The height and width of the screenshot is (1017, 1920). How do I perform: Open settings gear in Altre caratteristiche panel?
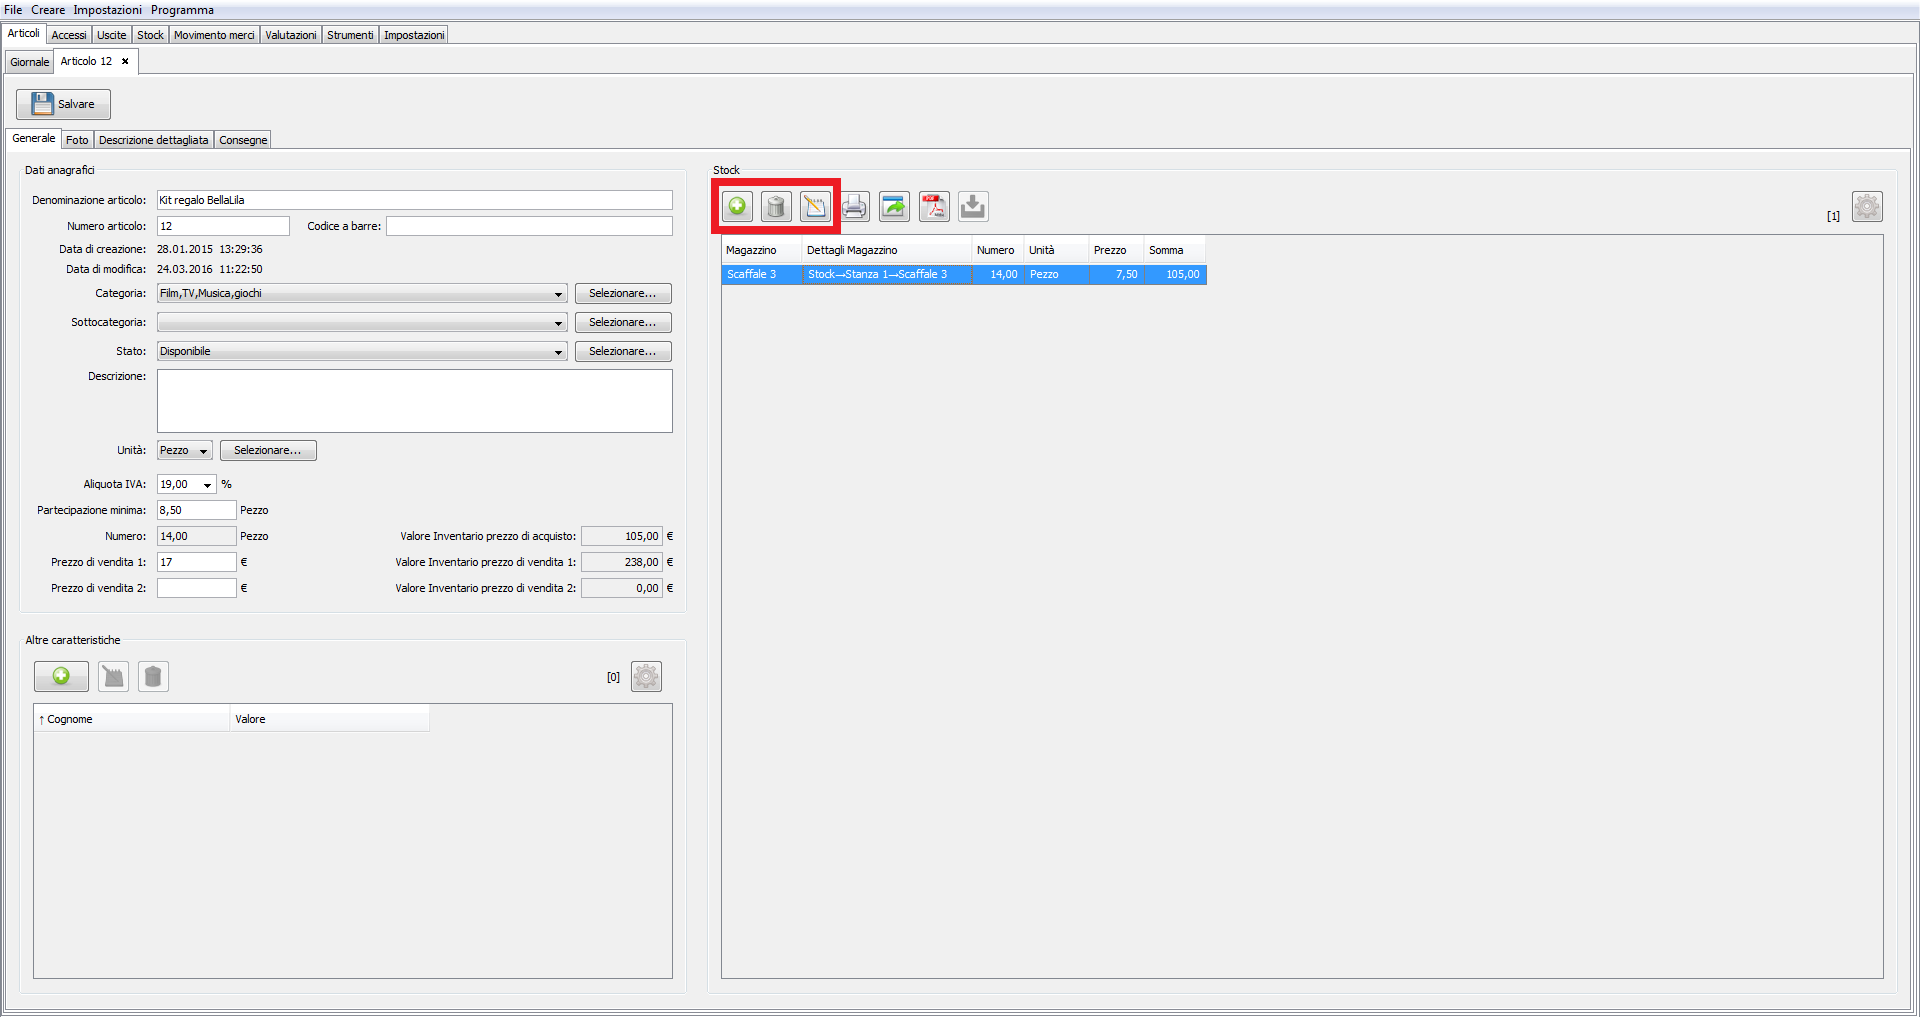pyautogui.click(x=646, y=677)
